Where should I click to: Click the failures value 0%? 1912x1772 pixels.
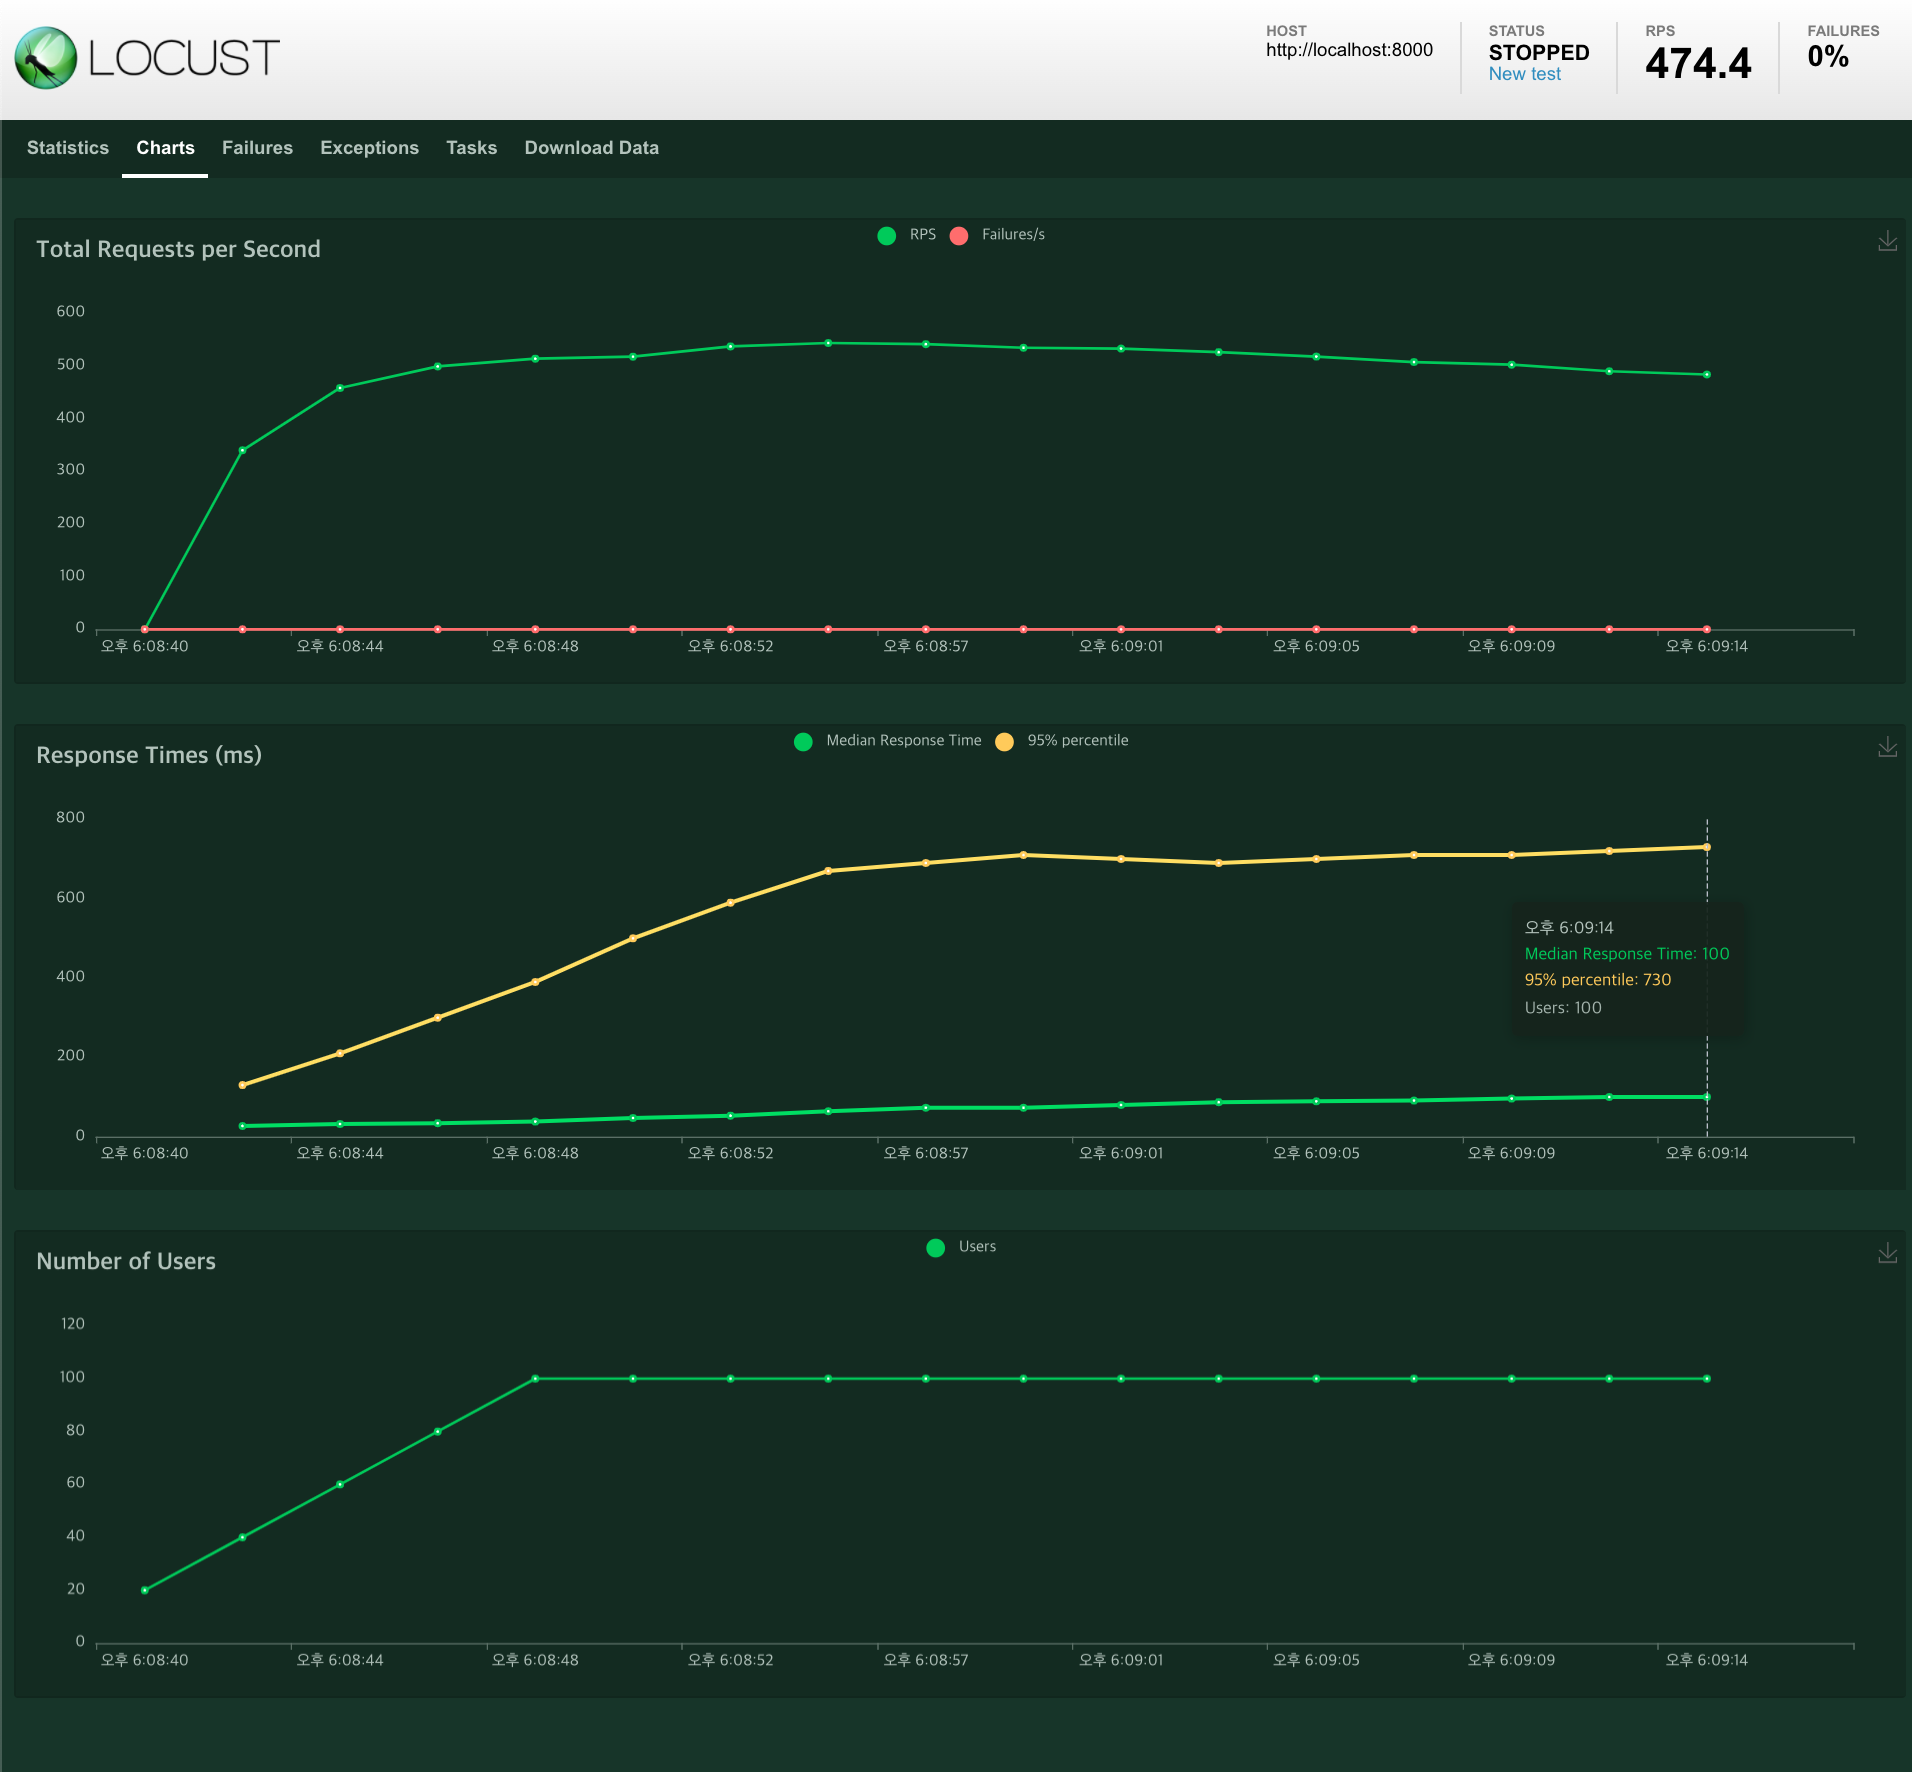[x=1828, y=57]
